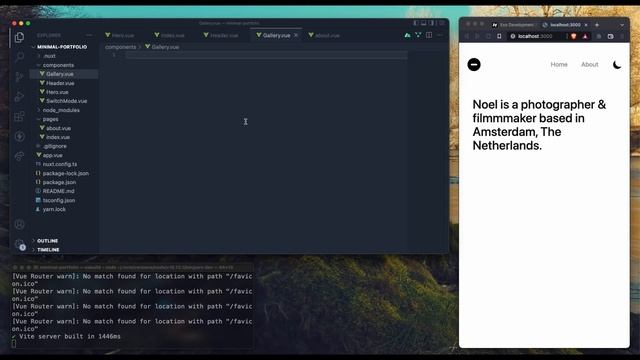Click the Brave rewards triangle icon
The image size is (640, 360).
(585, 36)
